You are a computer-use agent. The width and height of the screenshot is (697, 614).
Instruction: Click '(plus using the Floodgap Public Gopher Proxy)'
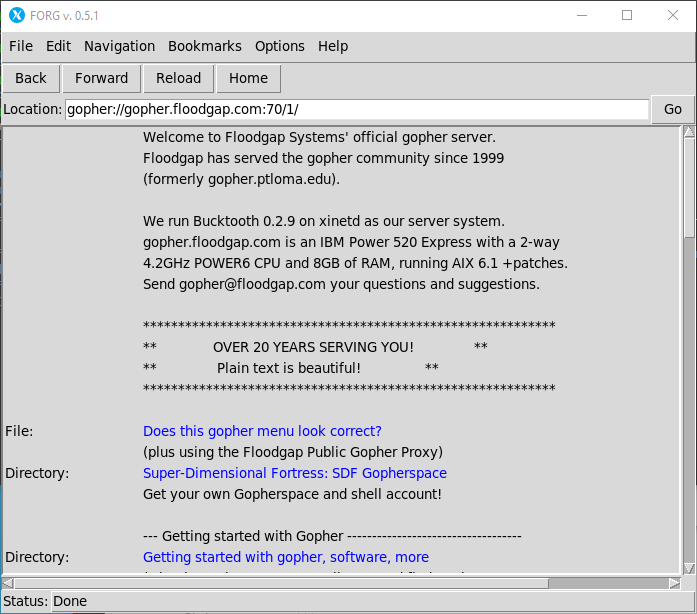[x=293, y=452]
